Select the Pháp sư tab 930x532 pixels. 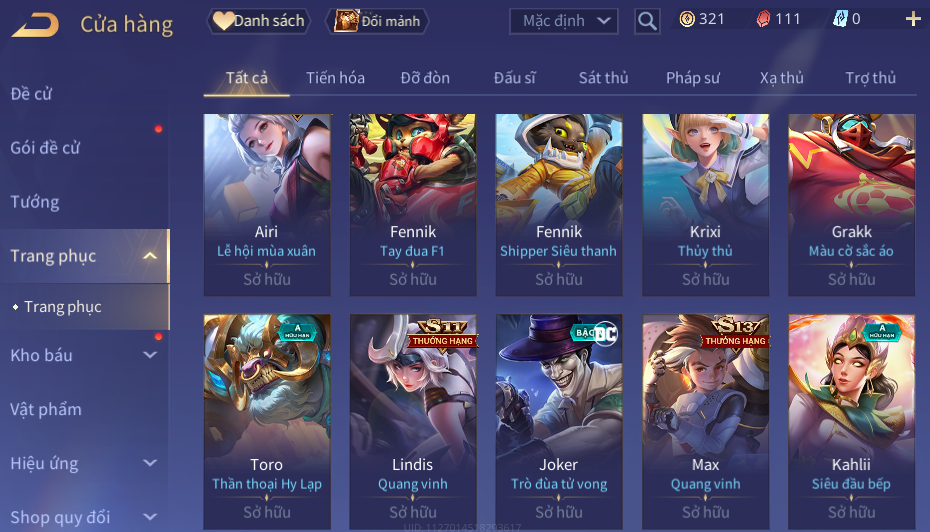tap(693, 78)
